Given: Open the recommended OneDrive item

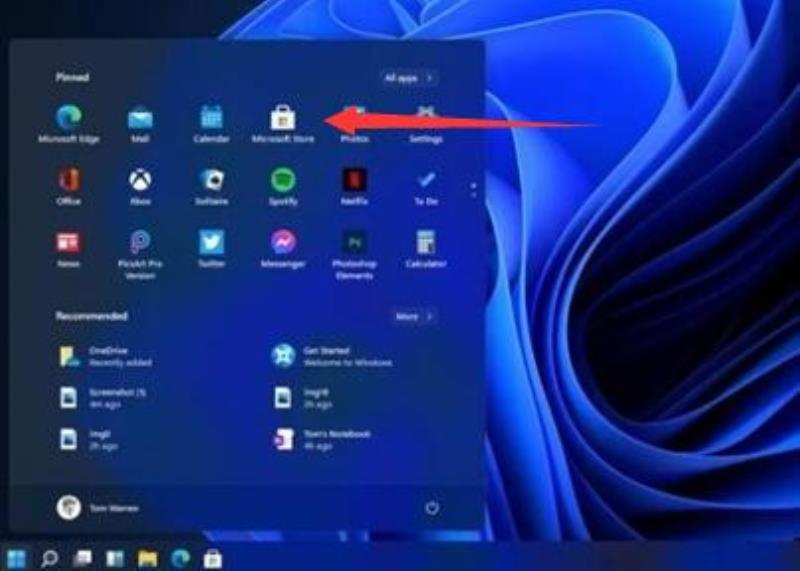Looking at the screenshot, I should 106,356.
